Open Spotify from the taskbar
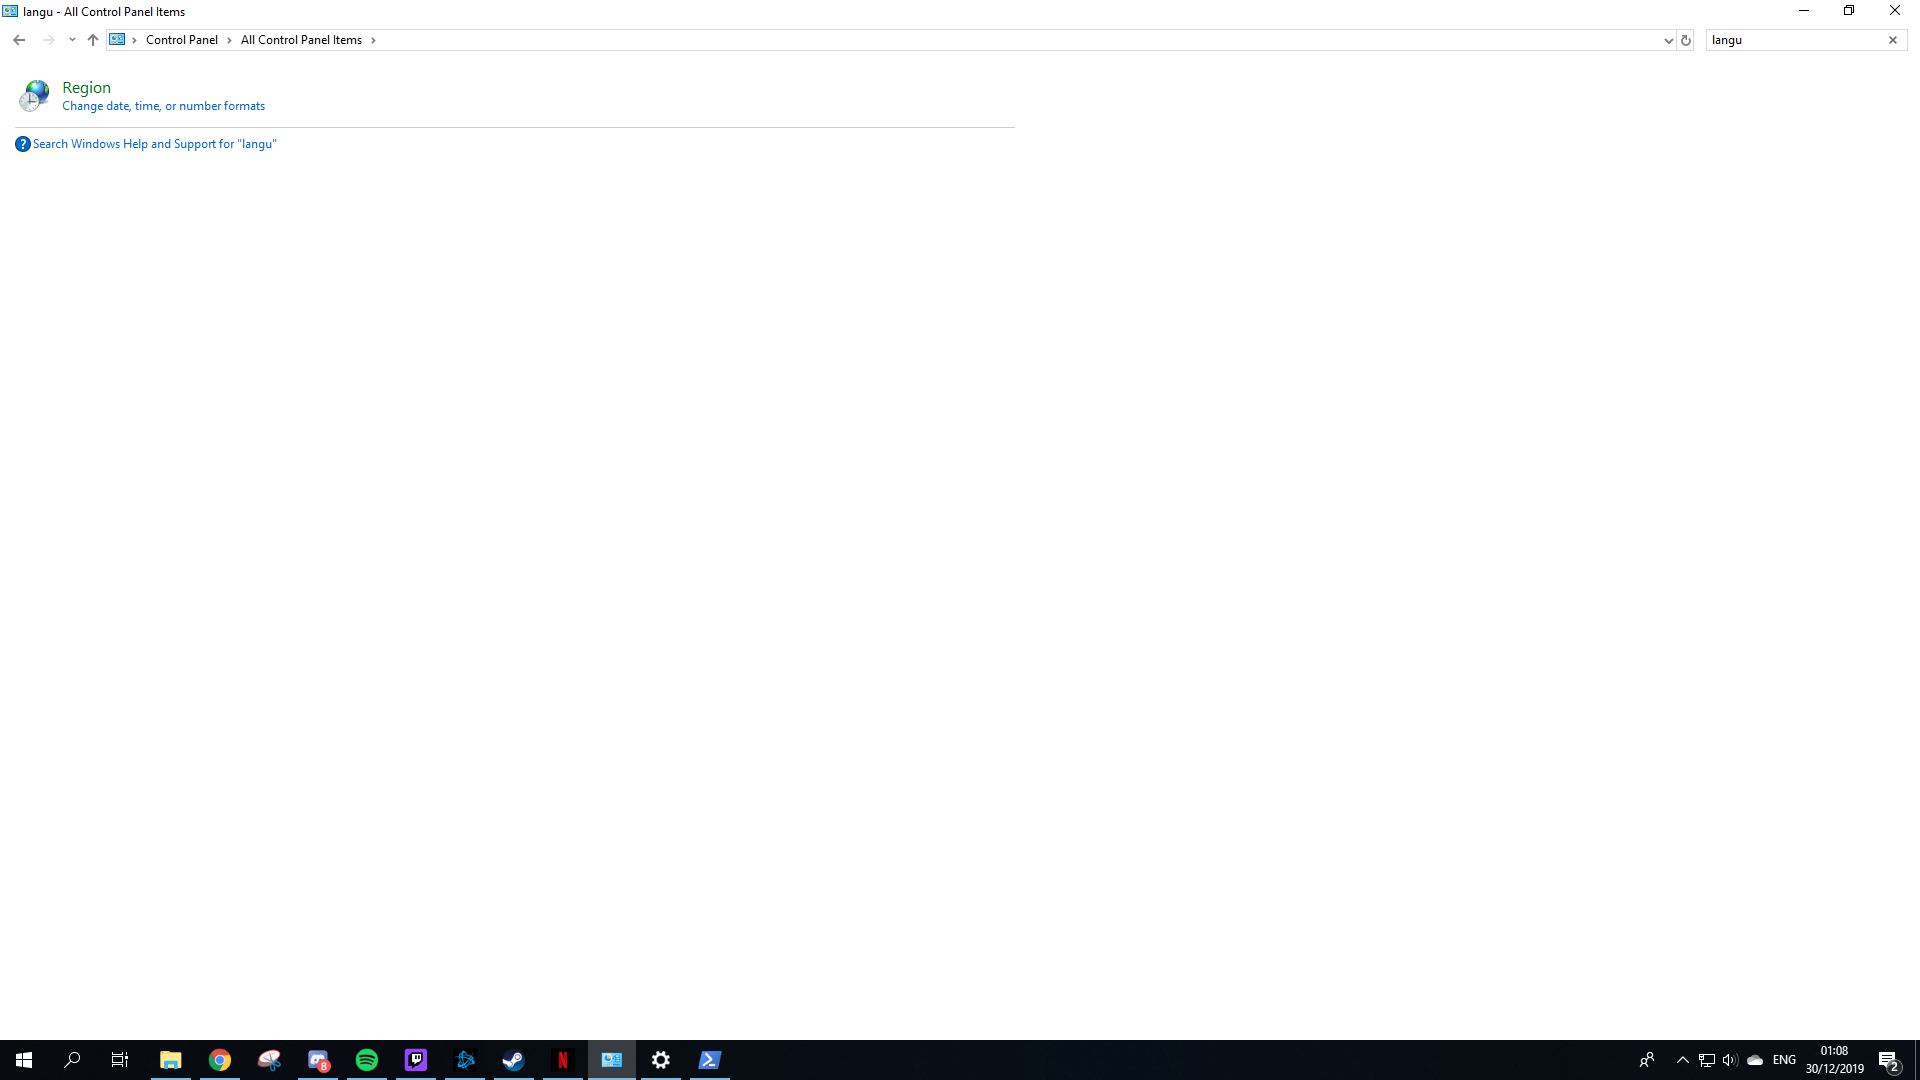 367,1060
